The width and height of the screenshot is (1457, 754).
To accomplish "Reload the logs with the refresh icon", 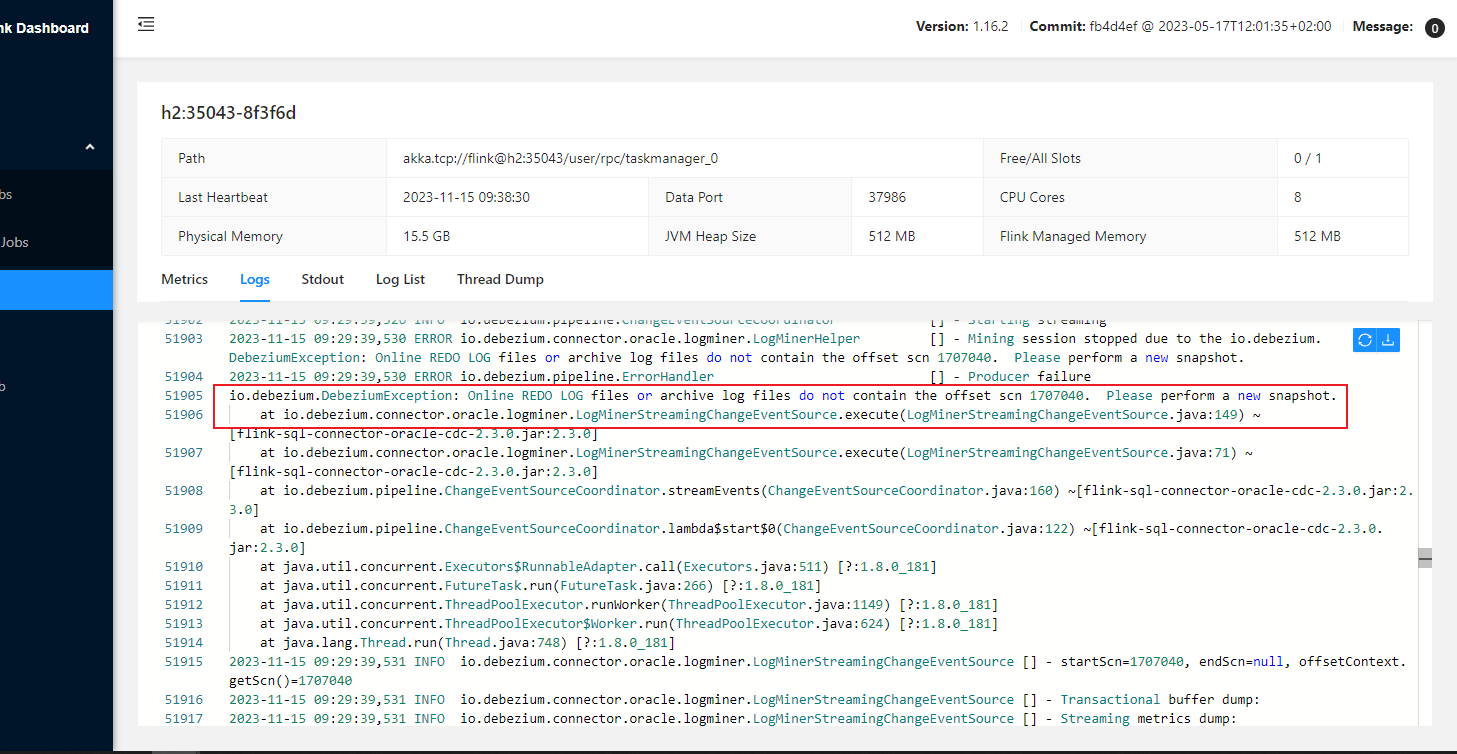I will click(1364, 340).
